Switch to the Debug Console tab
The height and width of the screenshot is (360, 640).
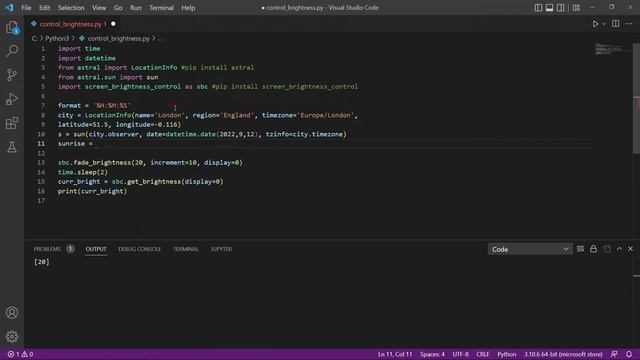pyautogui.click(x=140, y=249)
